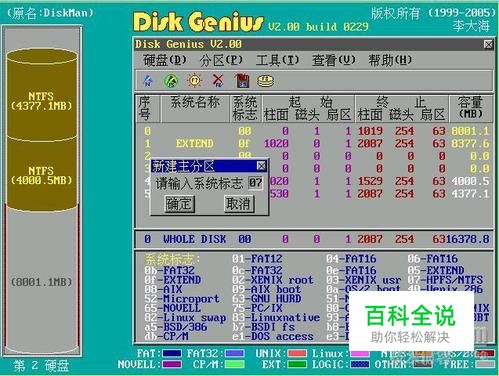Screen dimensions: 499x376
Task: Click capacity value 4000.5 in the table
Action: click(470, 181)
